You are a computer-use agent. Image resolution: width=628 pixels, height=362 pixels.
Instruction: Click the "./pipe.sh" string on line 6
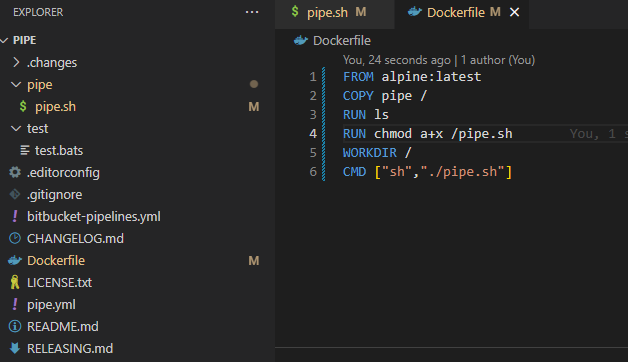(x=462, y=172)
